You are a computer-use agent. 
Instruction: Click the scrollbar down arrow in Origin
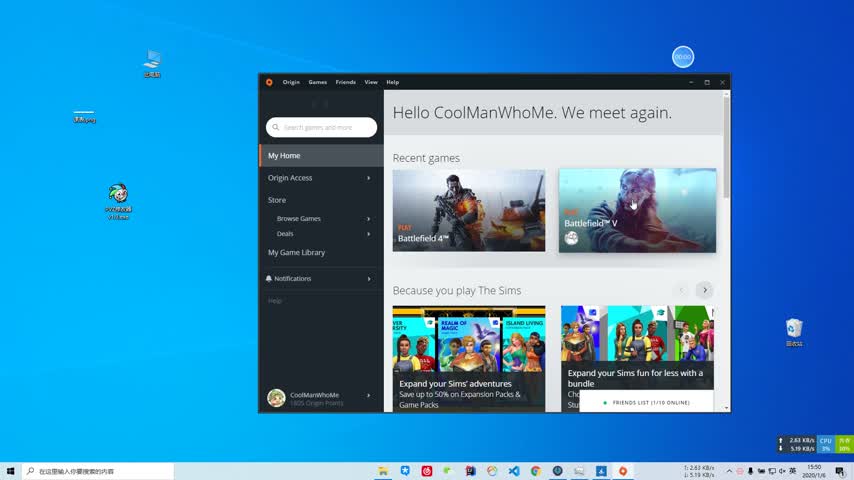[726, 408]
